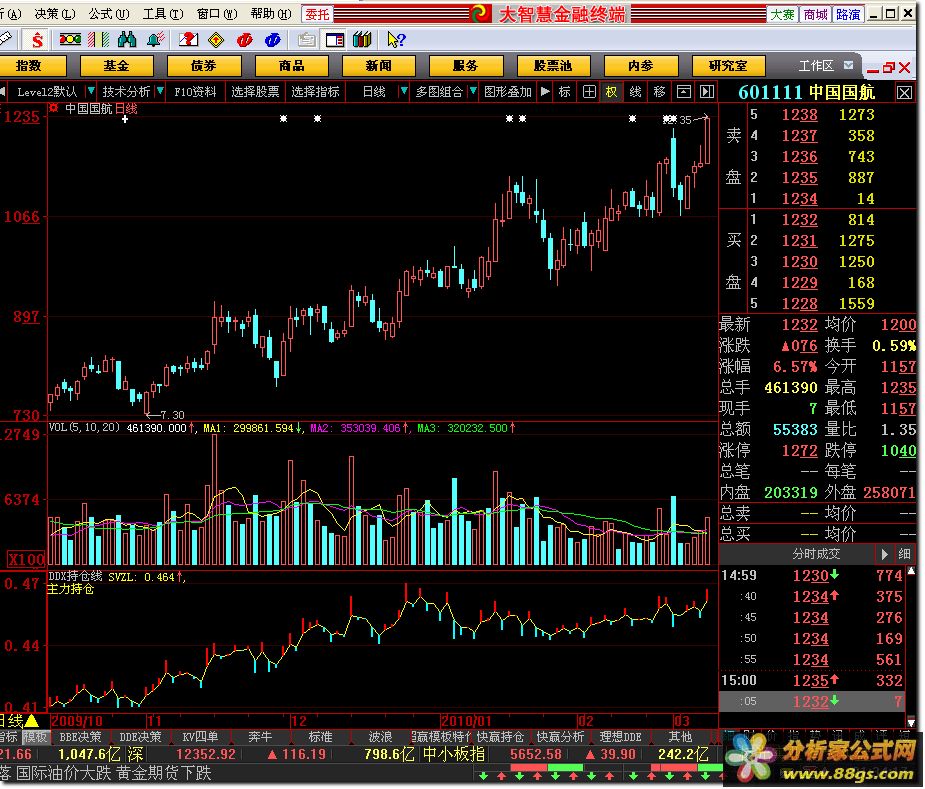Screen dimensions: 925x789
Task: Click the crosshair plus box icon
Action: (x=589, y=91)
